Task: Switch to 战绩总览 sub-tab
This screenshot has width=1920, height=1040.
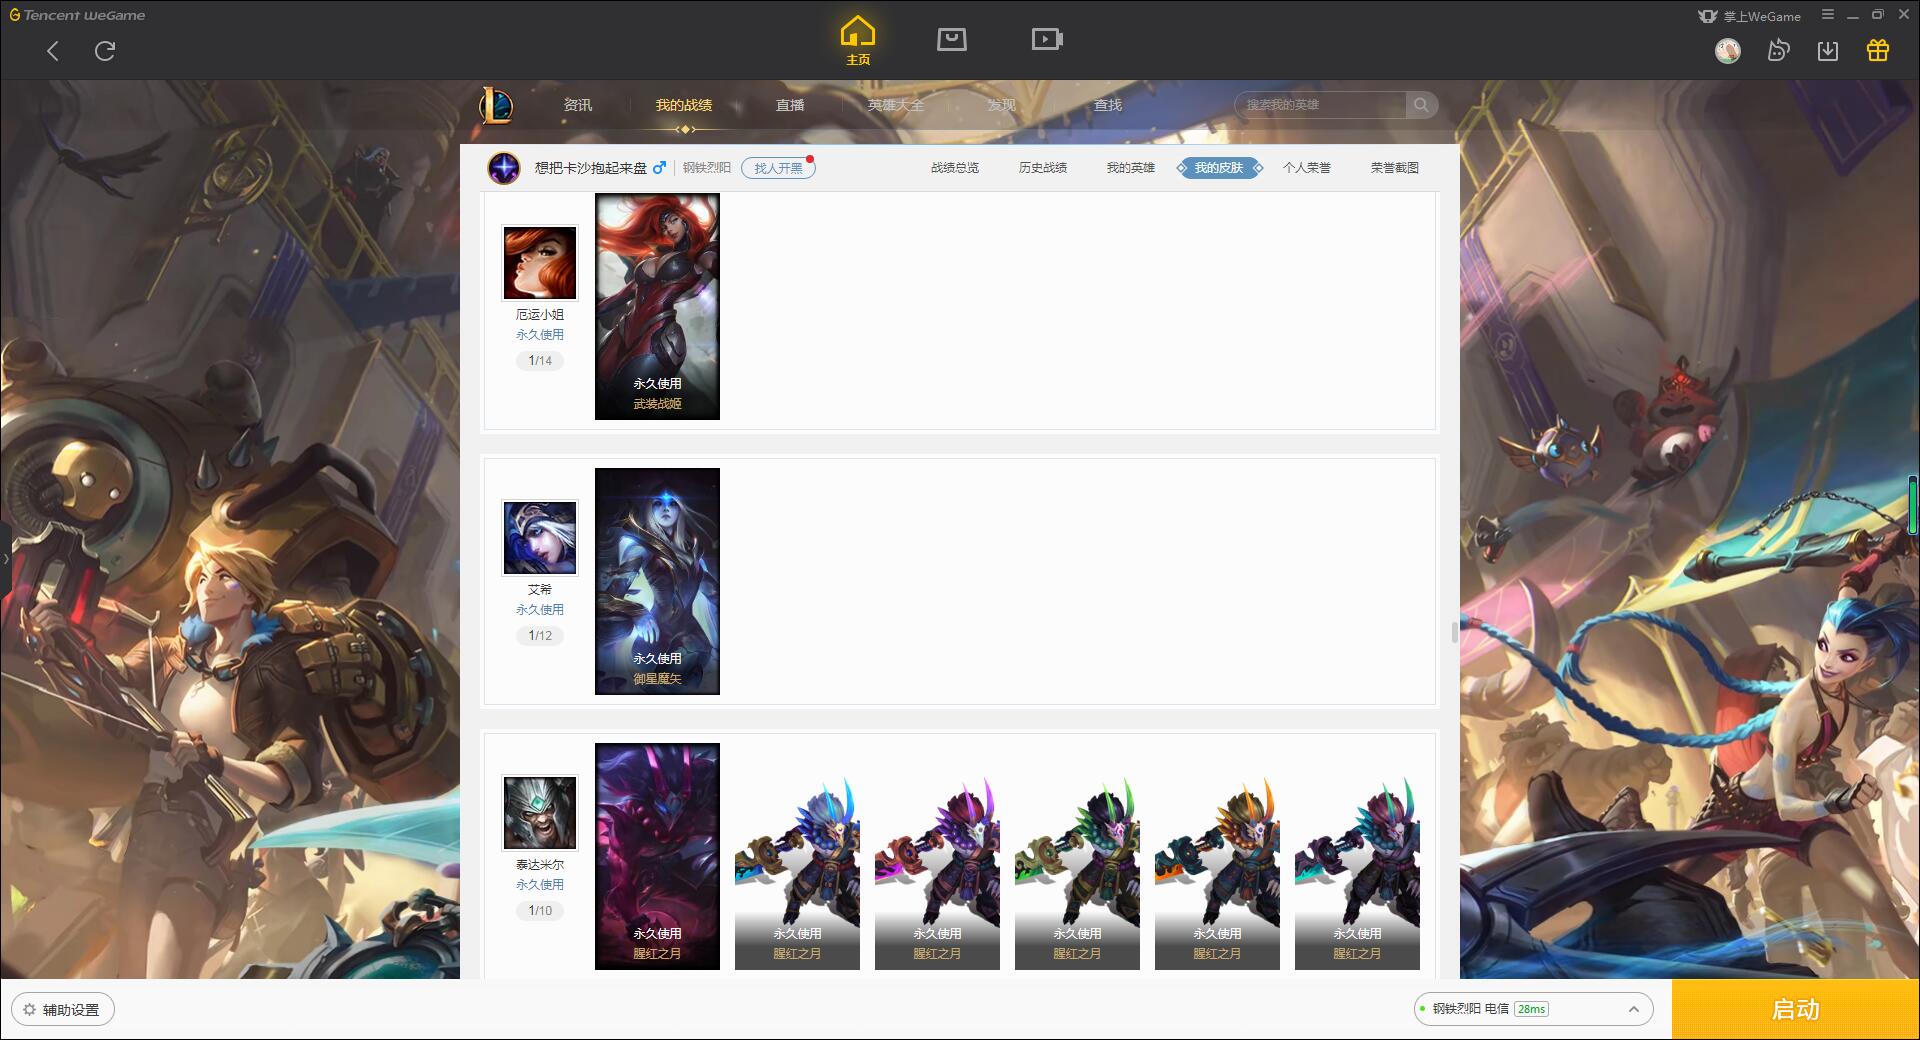Action: [955, 168]
